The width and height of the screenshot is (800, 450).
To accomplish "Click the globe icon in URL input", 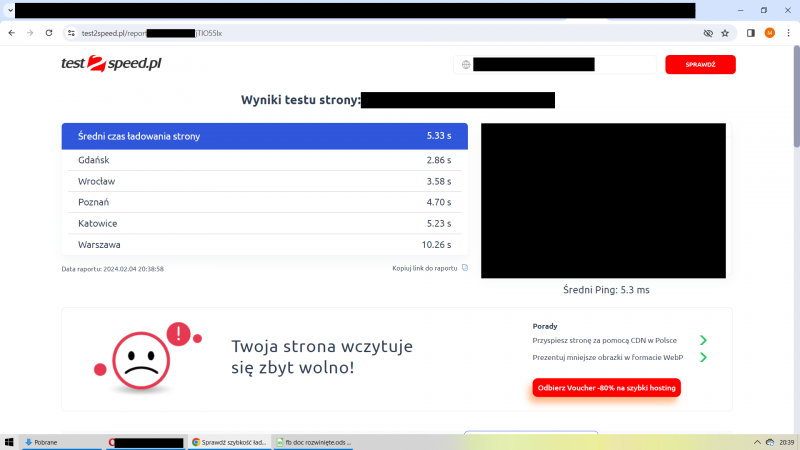I will coord(466,65).
